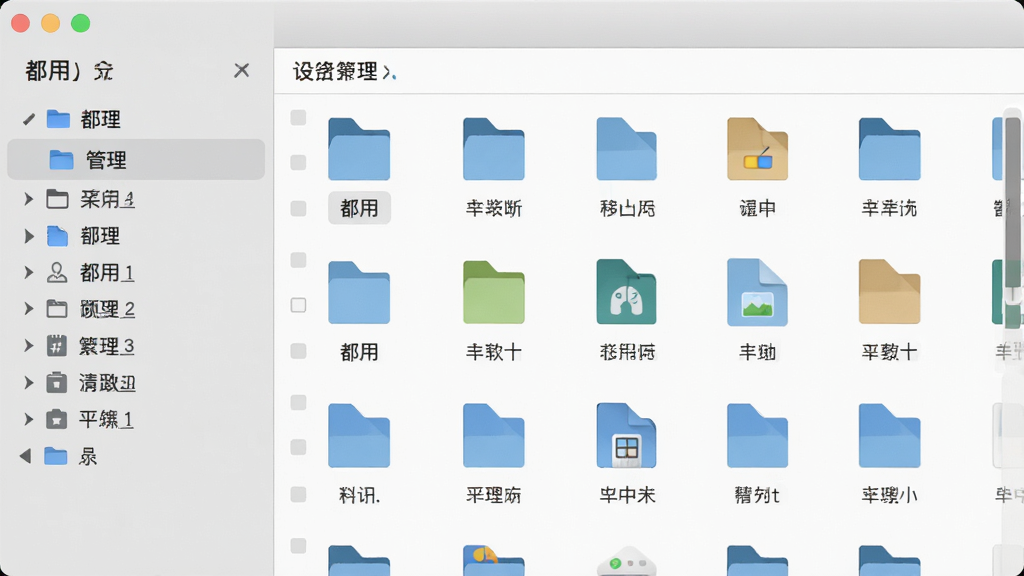1024x576 pixels.
Task: Open the folder icon labeled 辛骤小
Action: [889, 436]
